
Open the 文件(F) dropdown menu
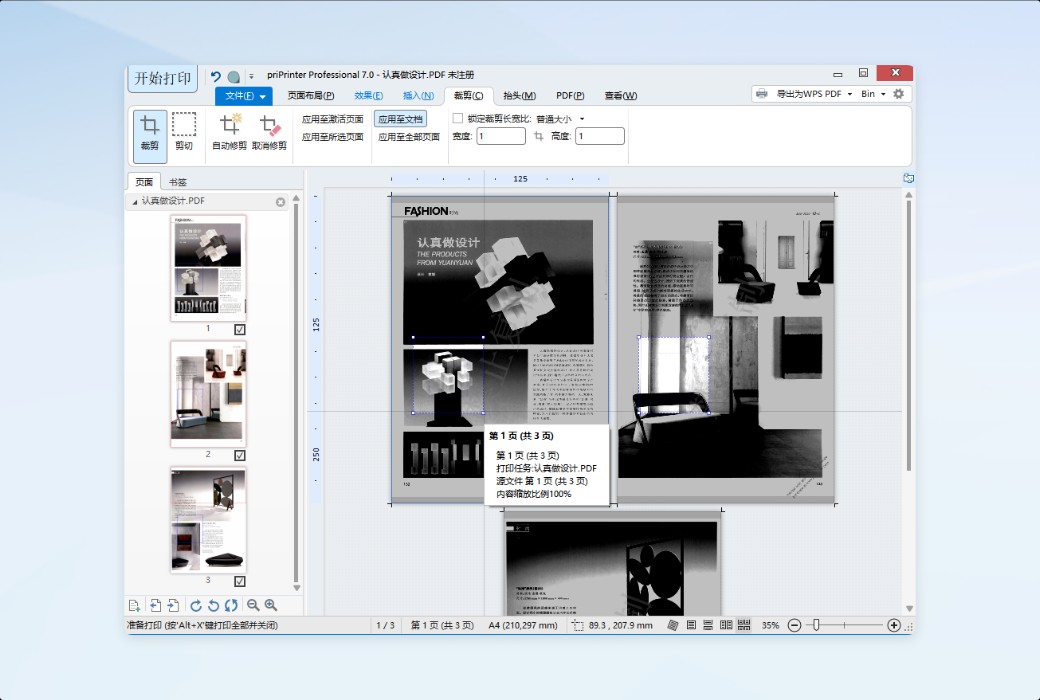coord(243,96)
